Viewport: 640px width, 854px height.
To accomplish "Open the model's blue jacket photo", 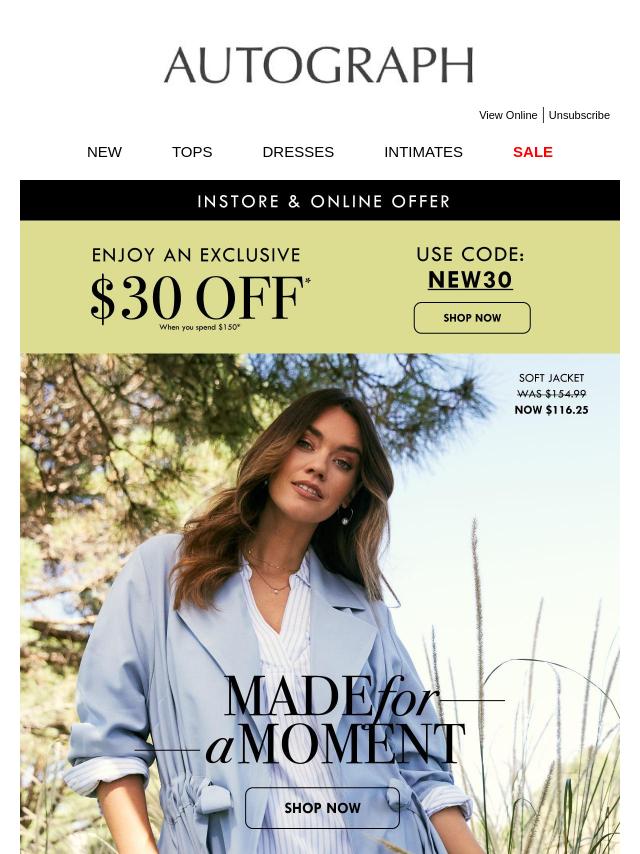I will 320,603.
